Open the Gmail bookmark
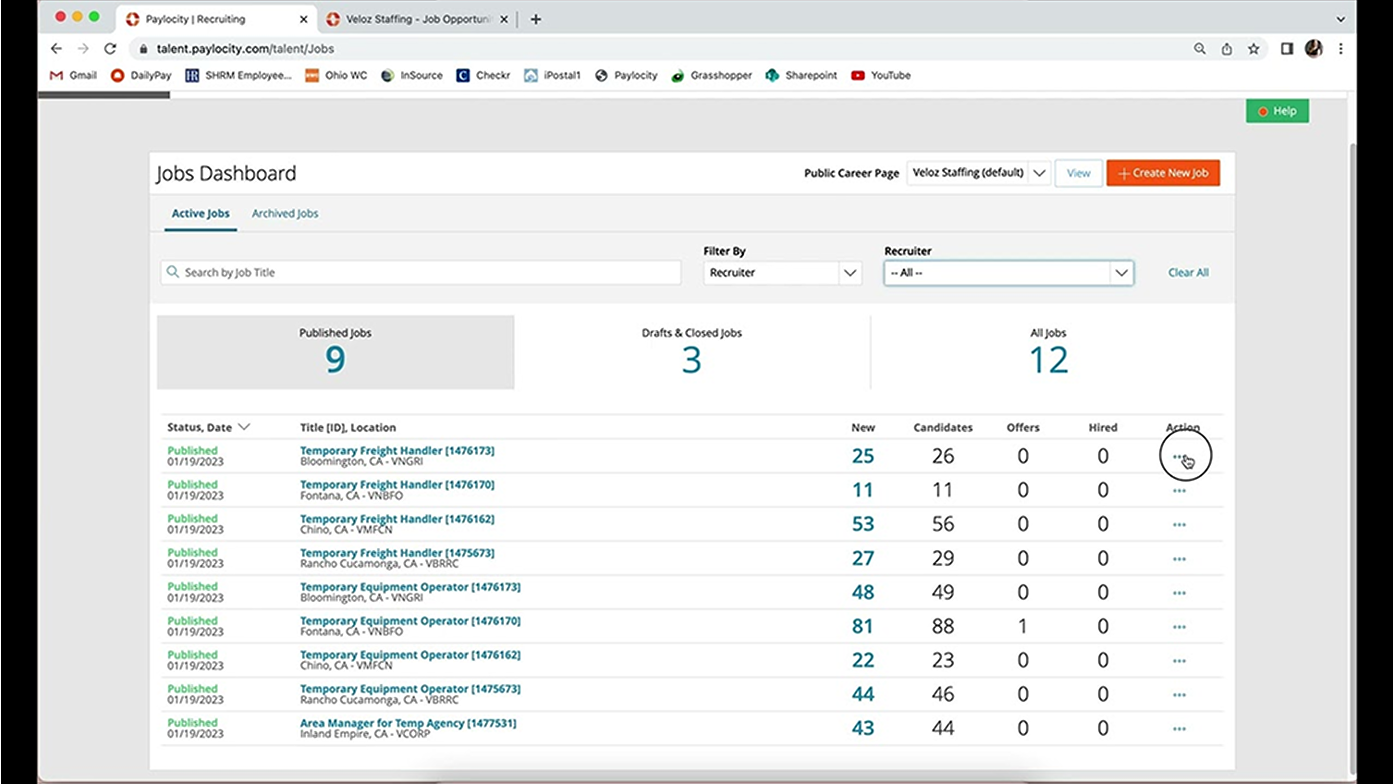Screen dimensions: 1393x784 tap(73, 75)
